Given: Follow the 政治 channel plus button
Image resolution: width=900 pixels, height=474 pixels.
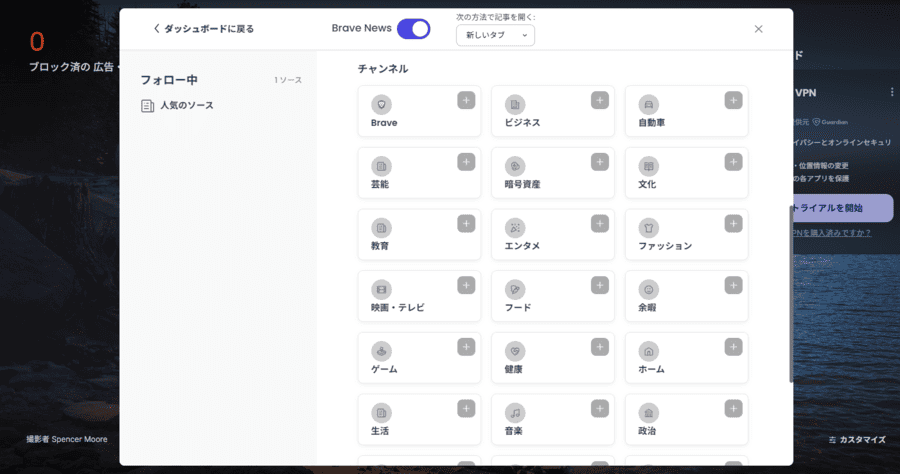Looking at the screenshot, I should pyautogui.click(x=734, y=409).
